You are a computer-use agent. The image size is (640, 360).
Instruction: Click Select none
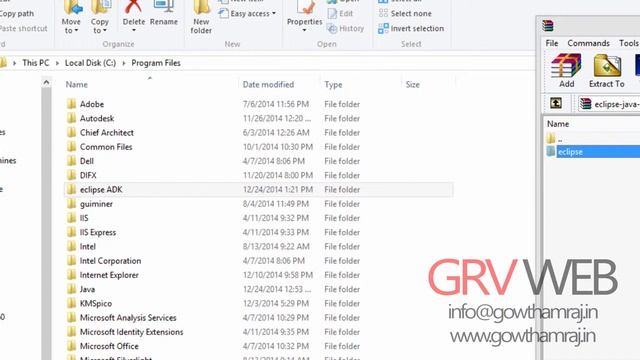point(405,13)
